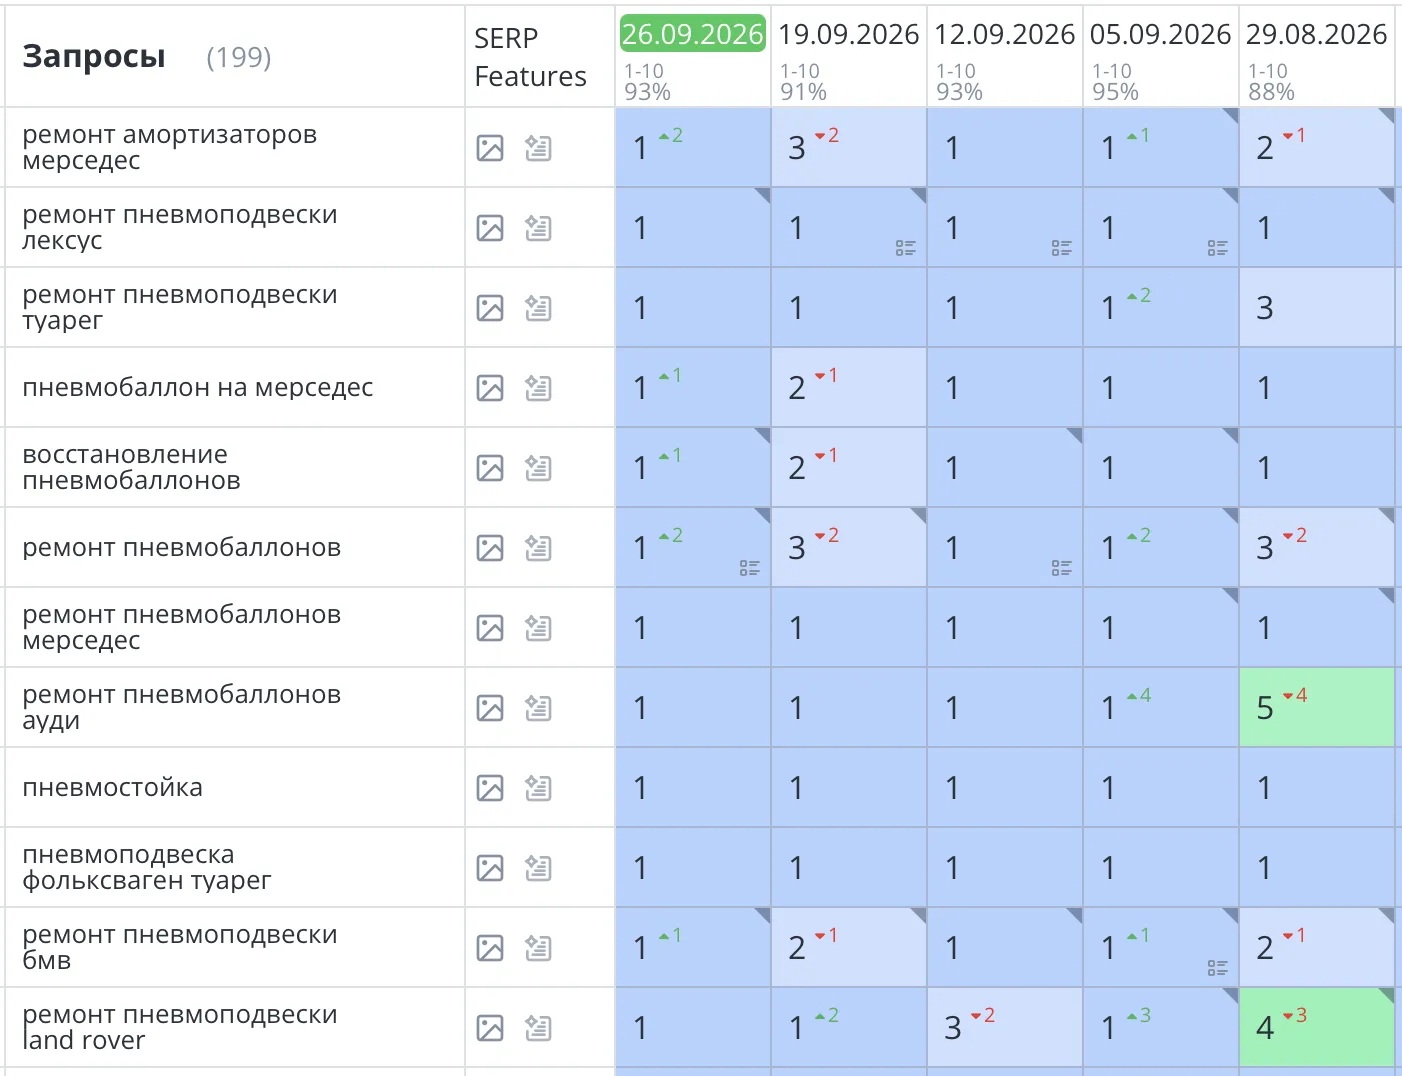Click the image icon for 'ремонт пневмобаллонов мерседес'
The image size is (1402, 1076).
click(x=490, y=628)
